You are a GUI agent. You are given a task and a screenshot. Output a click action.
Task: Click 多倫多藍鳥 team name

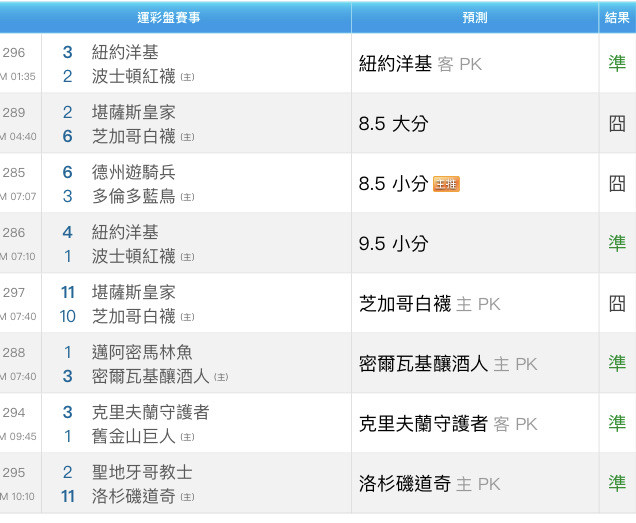133,196
